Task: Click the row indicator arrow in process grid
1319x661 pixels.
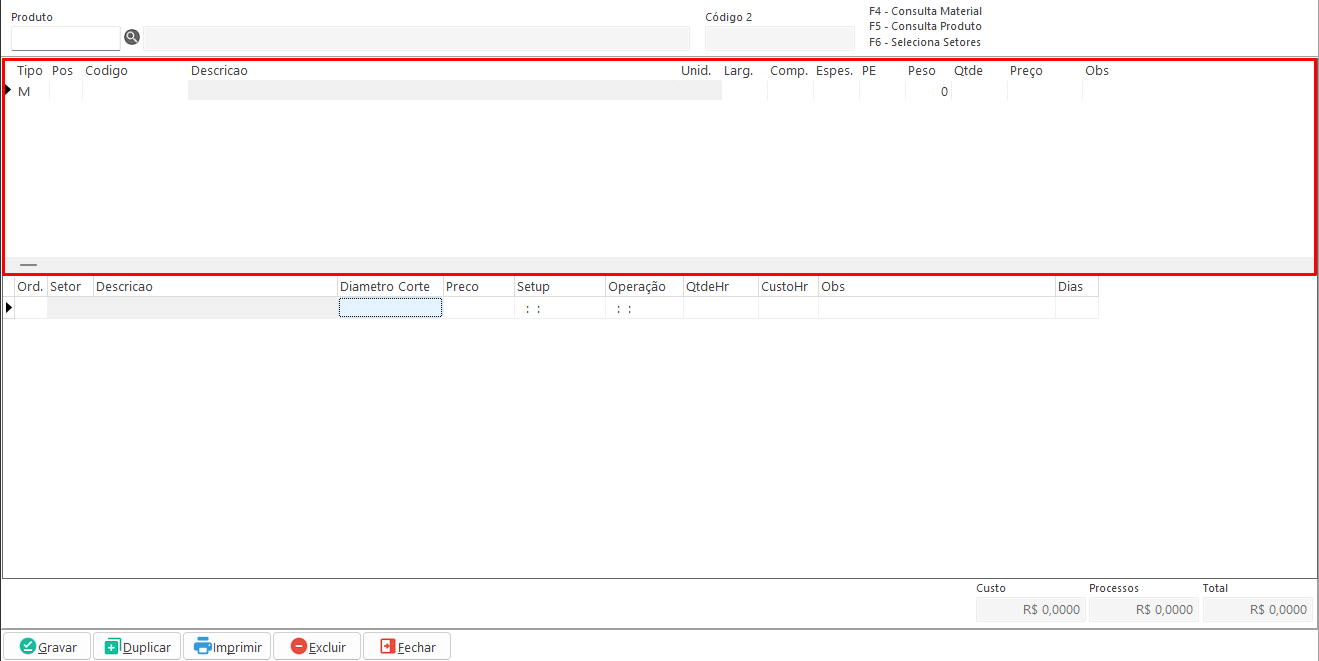Action: point(9,308)
